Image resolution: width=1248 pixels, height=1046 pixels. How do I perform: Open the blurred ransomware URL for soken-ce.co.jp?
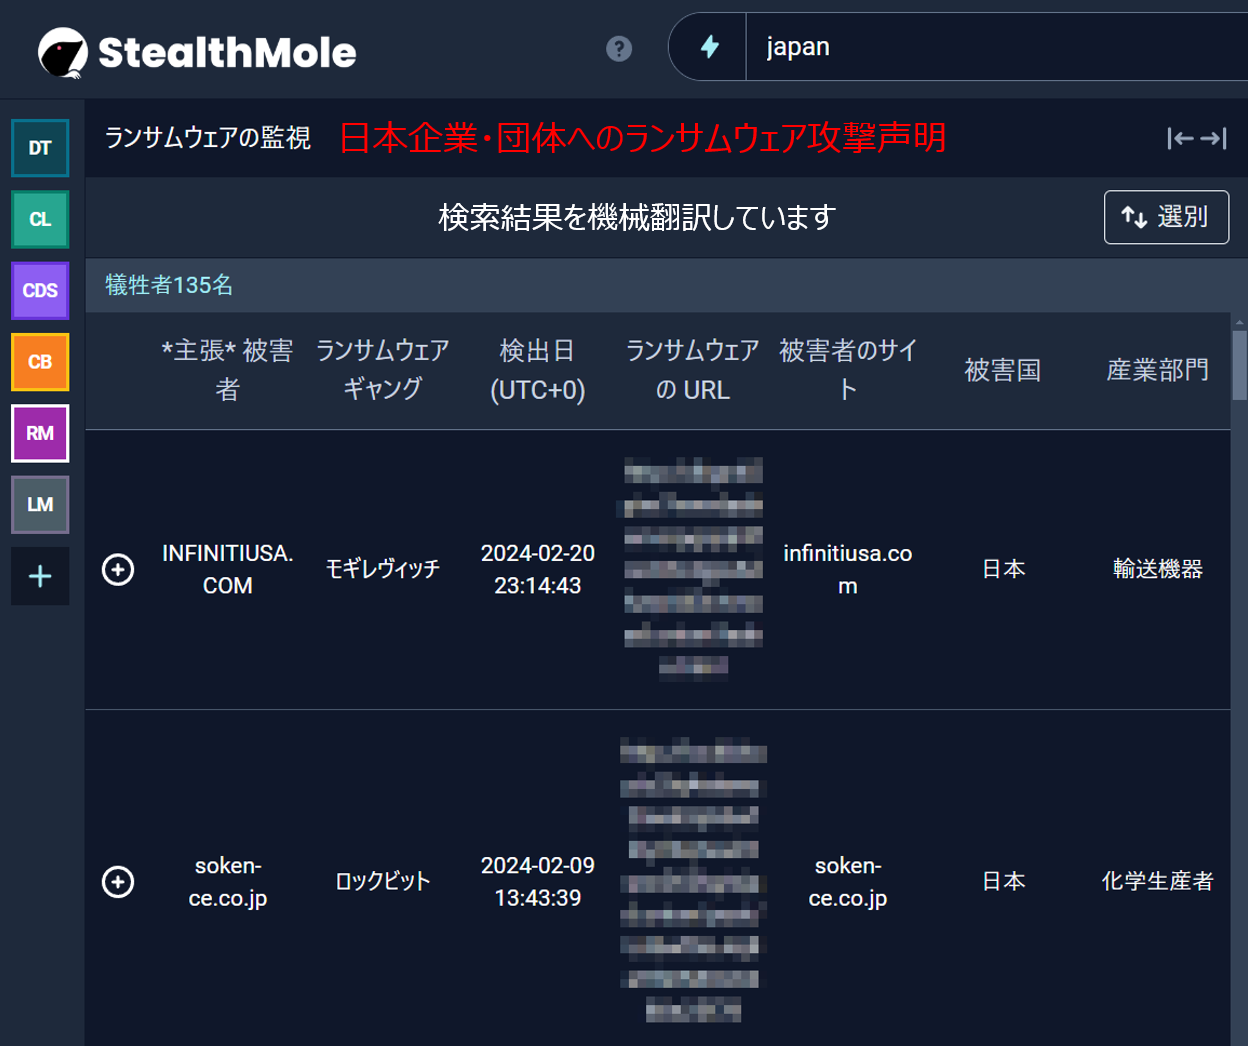click(x=692, y=880)
